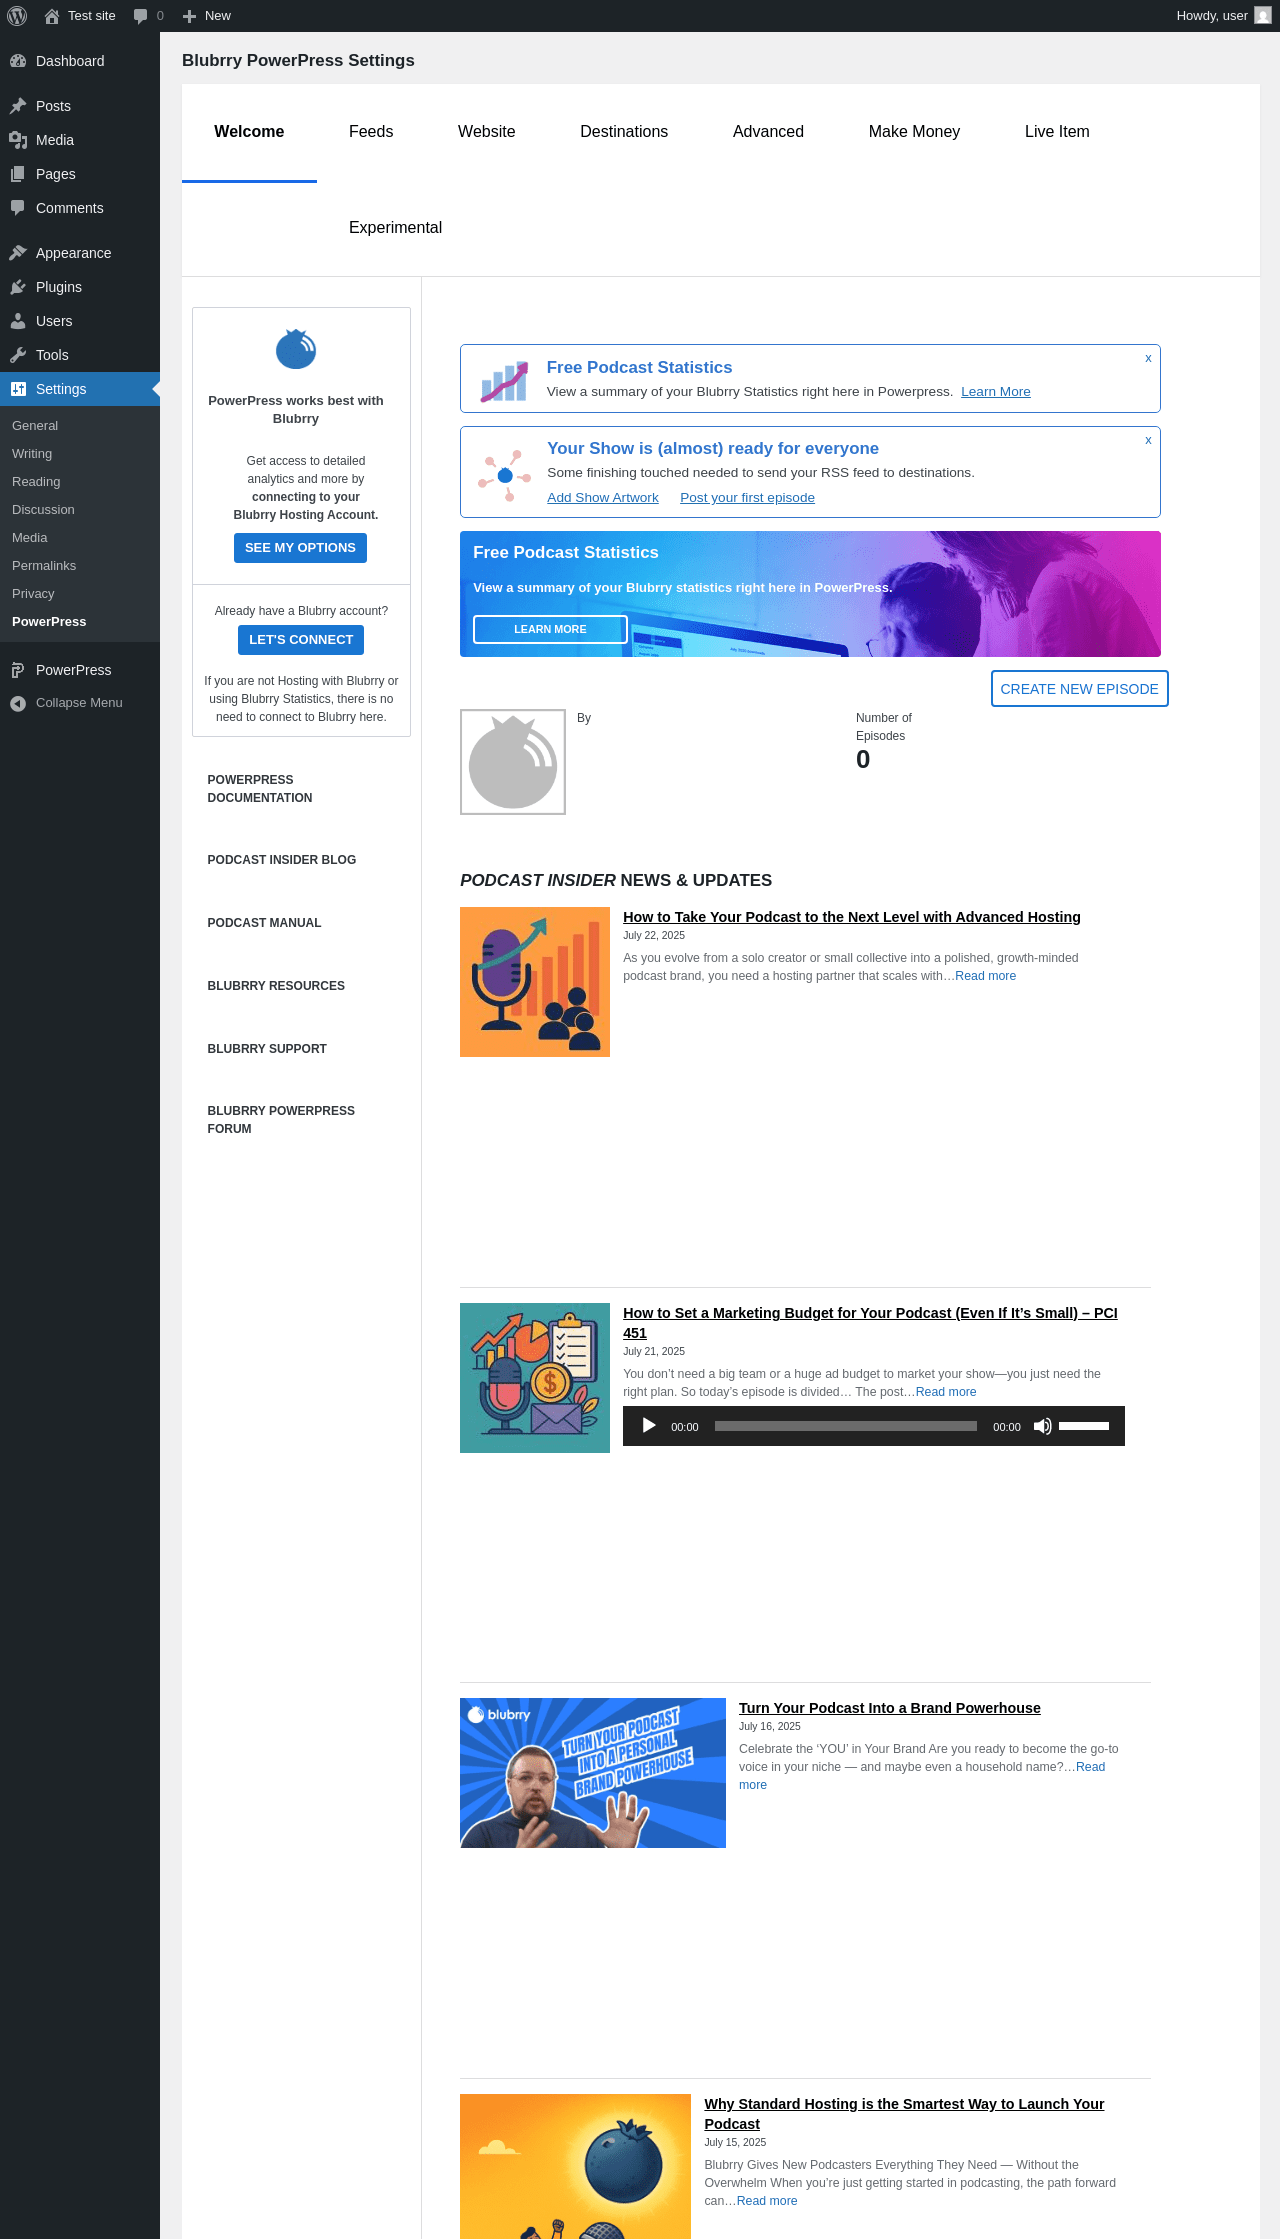Screen dimensions: 1280x2239
Task: Open PowerPress Documentation link
Action: [x=260, y=789]
